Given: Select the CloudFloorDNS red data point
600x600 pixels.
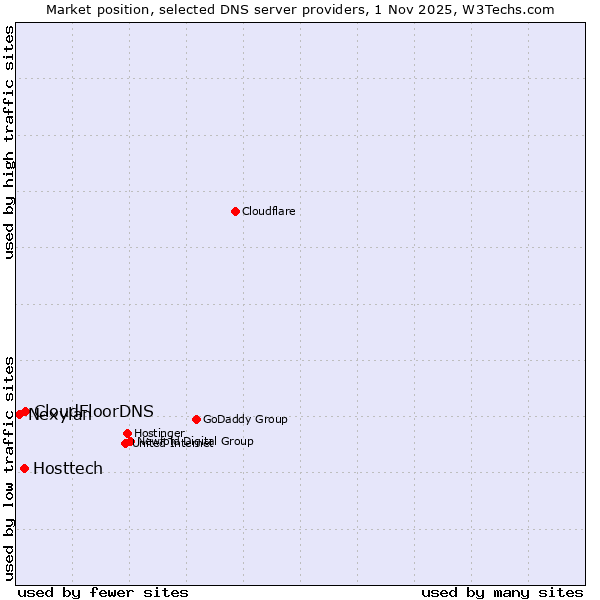Looking at the screenshot, I should [x=26, y=411].
